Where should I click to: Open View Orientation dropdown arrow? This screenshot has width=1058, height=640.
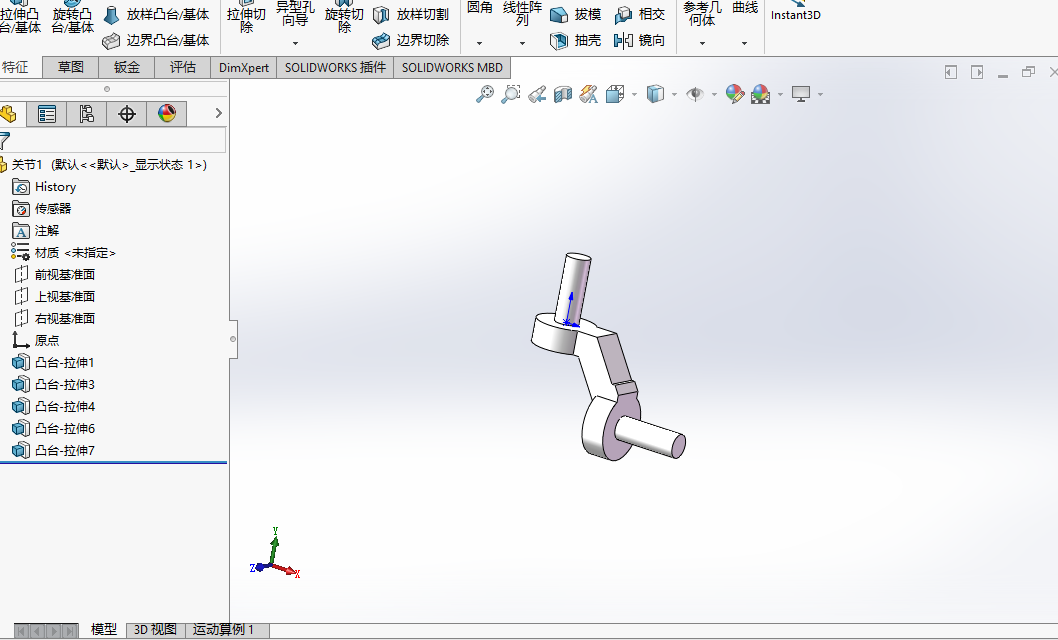tap(634, 94)
